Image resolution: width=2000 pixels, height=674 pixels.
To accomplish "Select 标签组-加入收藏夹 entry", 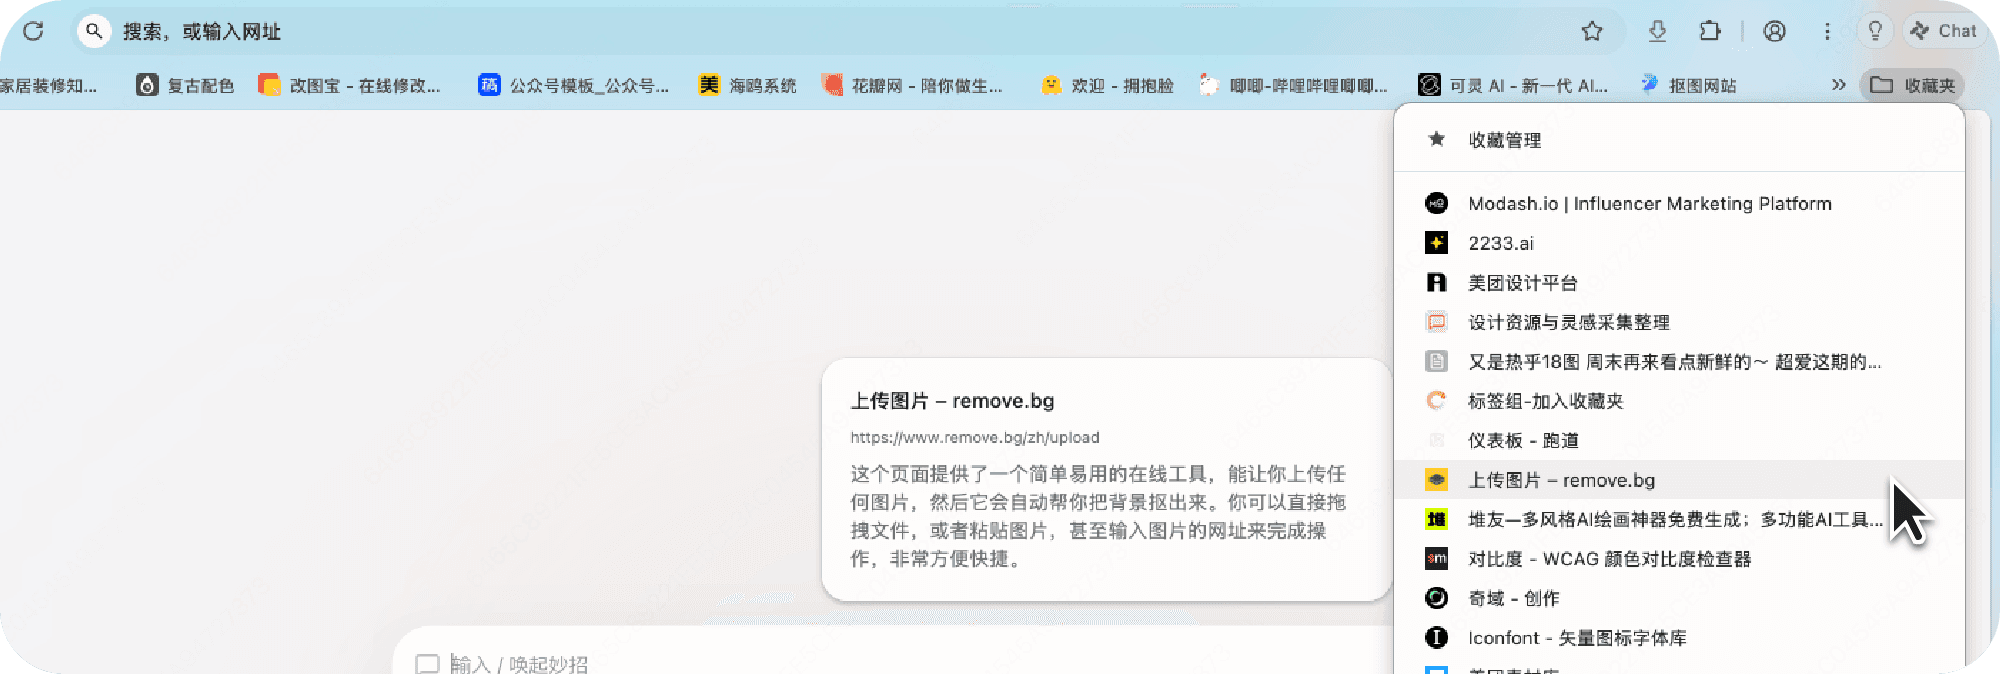I will pyautogui.click(x=1679, y=401).
